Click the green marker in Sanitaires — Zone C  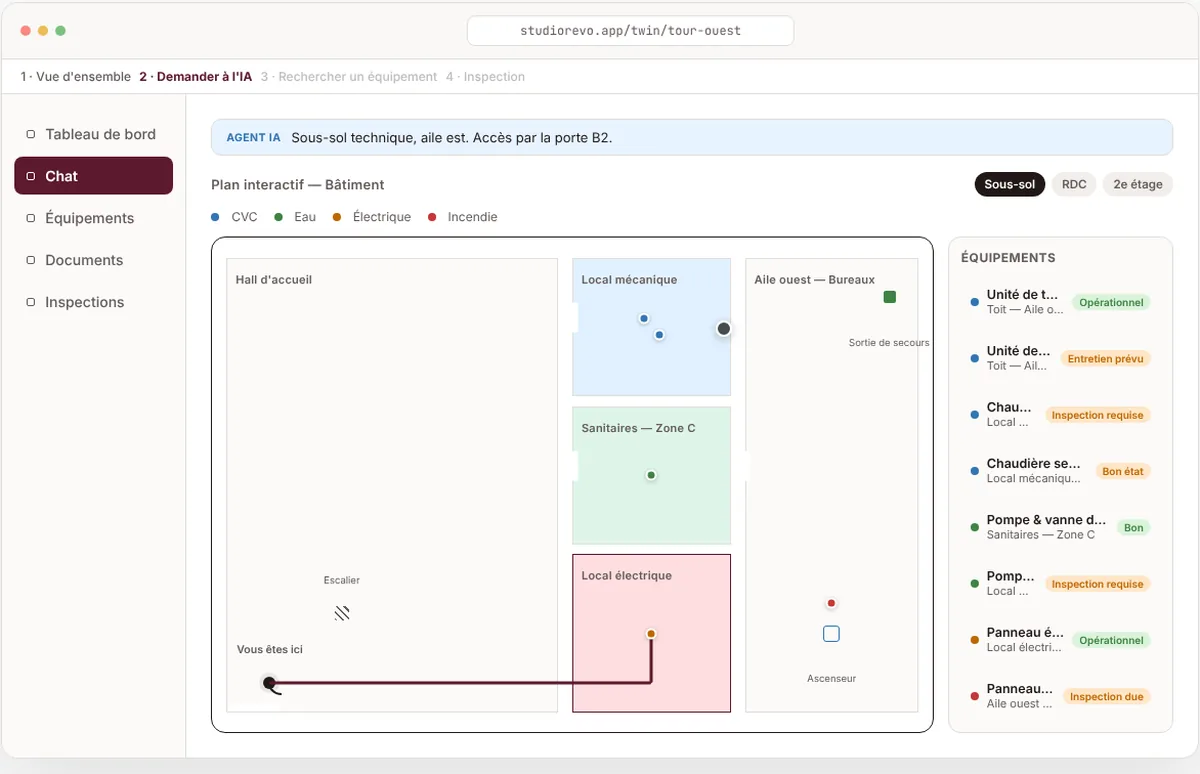[651, 475]
